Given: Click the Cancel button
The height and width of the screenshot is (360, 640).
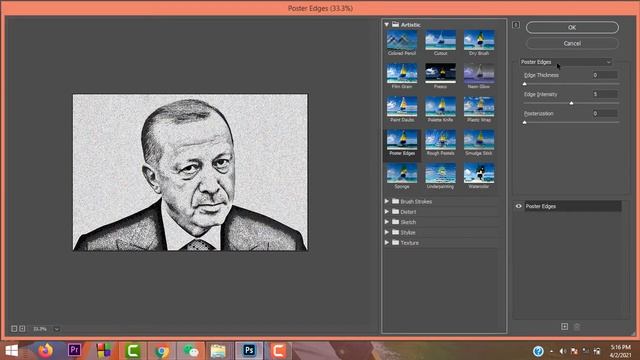Looking at the screenshot, I should point(572,43).
